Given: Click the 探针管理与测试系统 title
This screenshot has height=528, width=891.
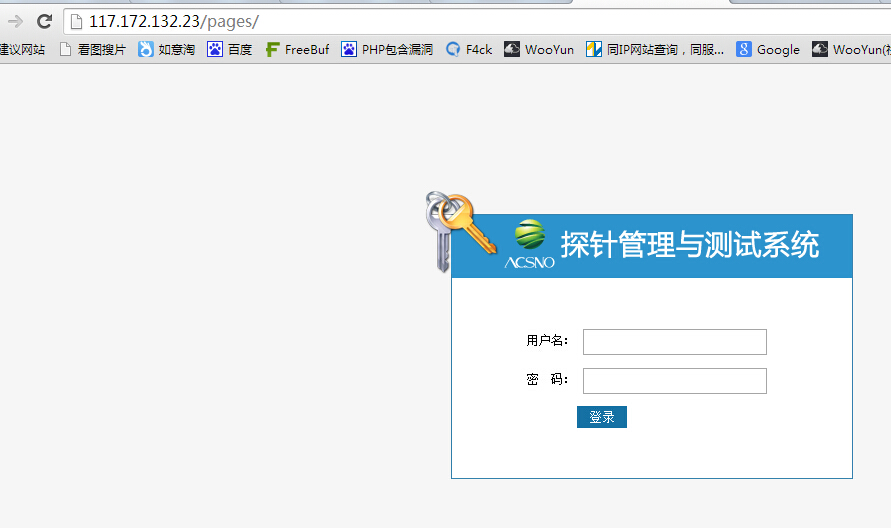Looking at the screenshot, I should pos(690,245).
